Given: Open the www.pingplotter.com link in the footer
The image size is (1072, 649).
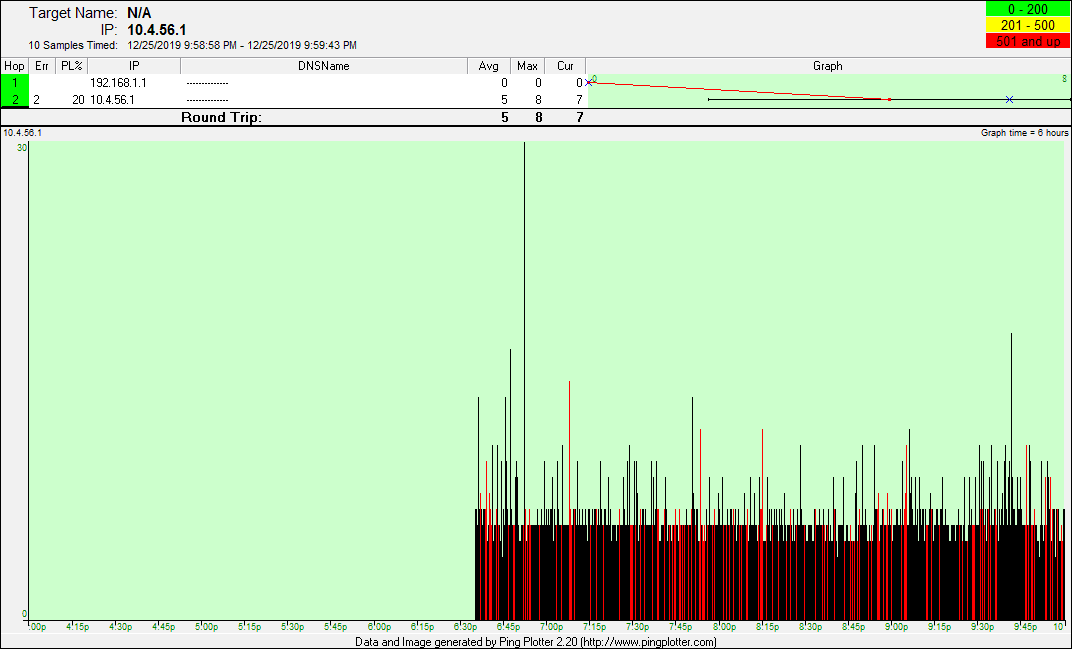Looking at the screenshot, I should point(648,642).
